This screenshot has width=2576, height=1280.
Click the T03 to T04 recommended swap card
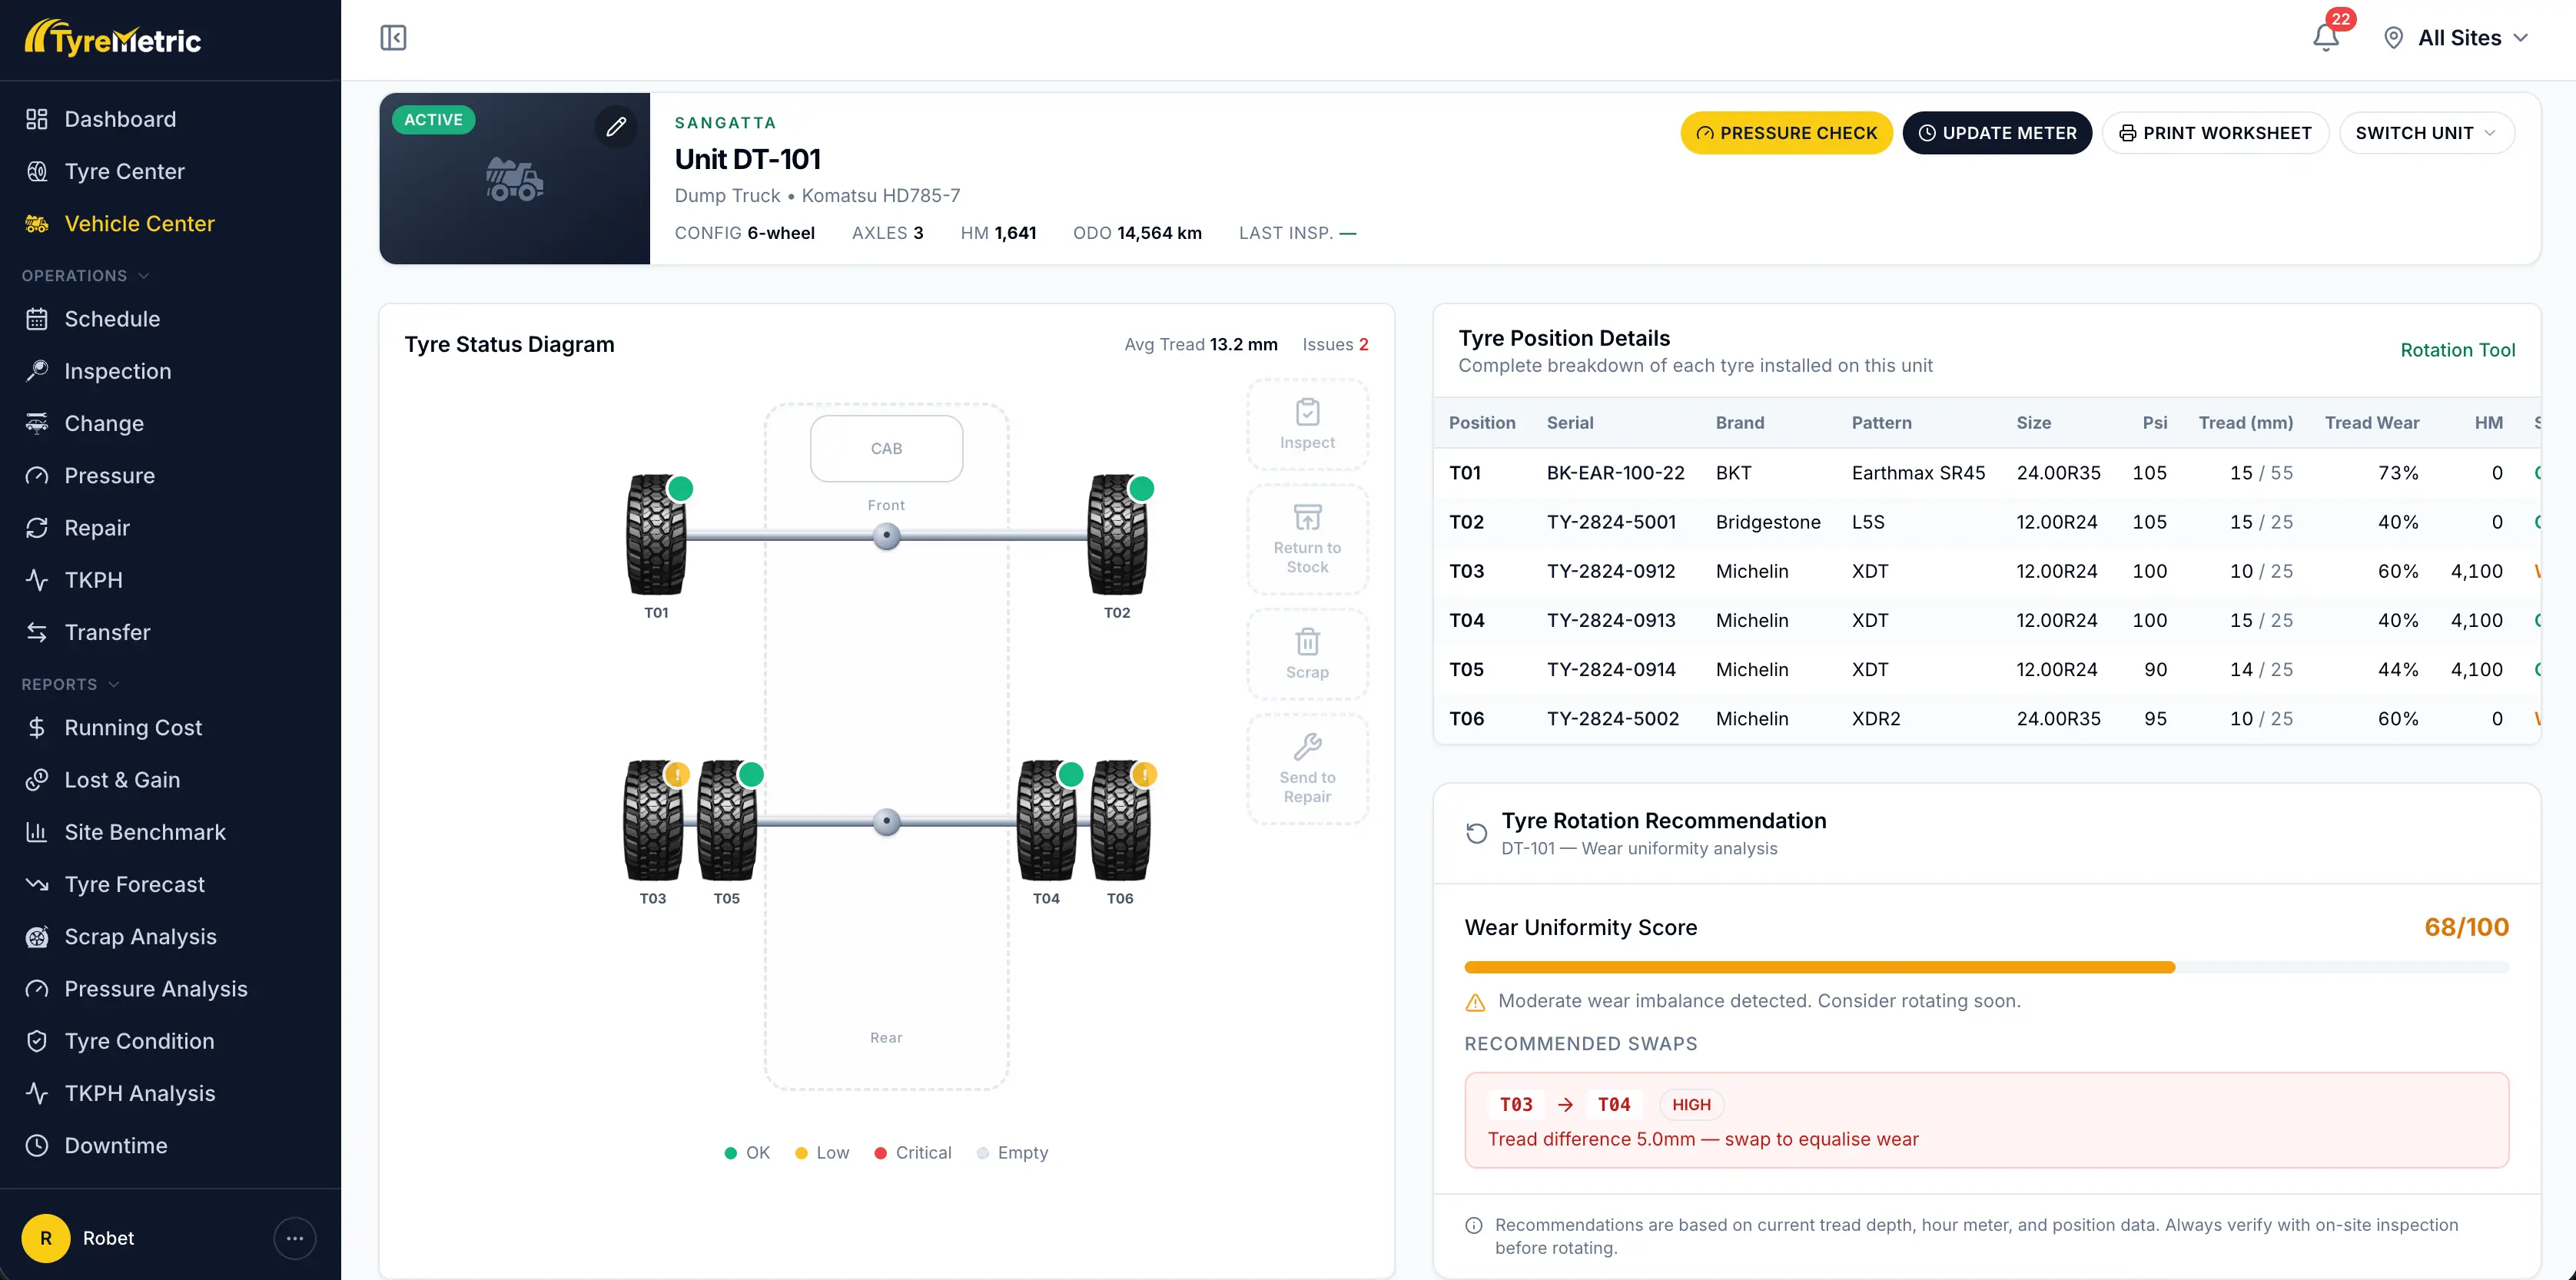click(1986, 1120)
